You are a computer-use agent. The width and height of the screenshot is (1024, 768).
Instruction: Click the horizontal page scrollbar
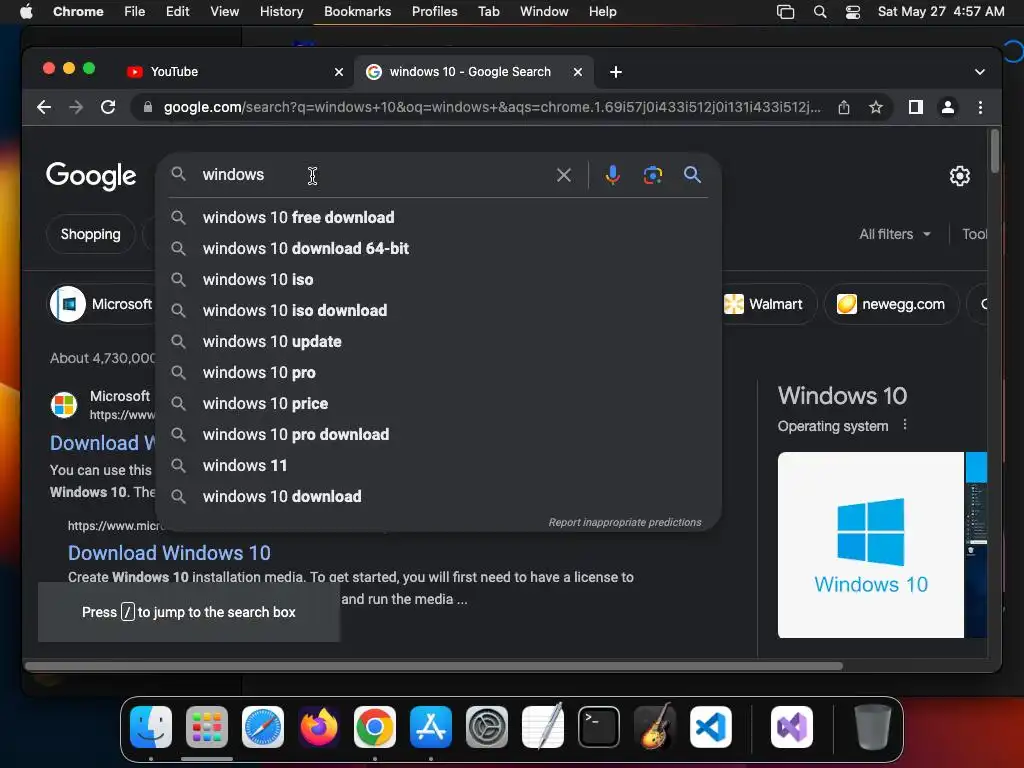coord(434,666)
